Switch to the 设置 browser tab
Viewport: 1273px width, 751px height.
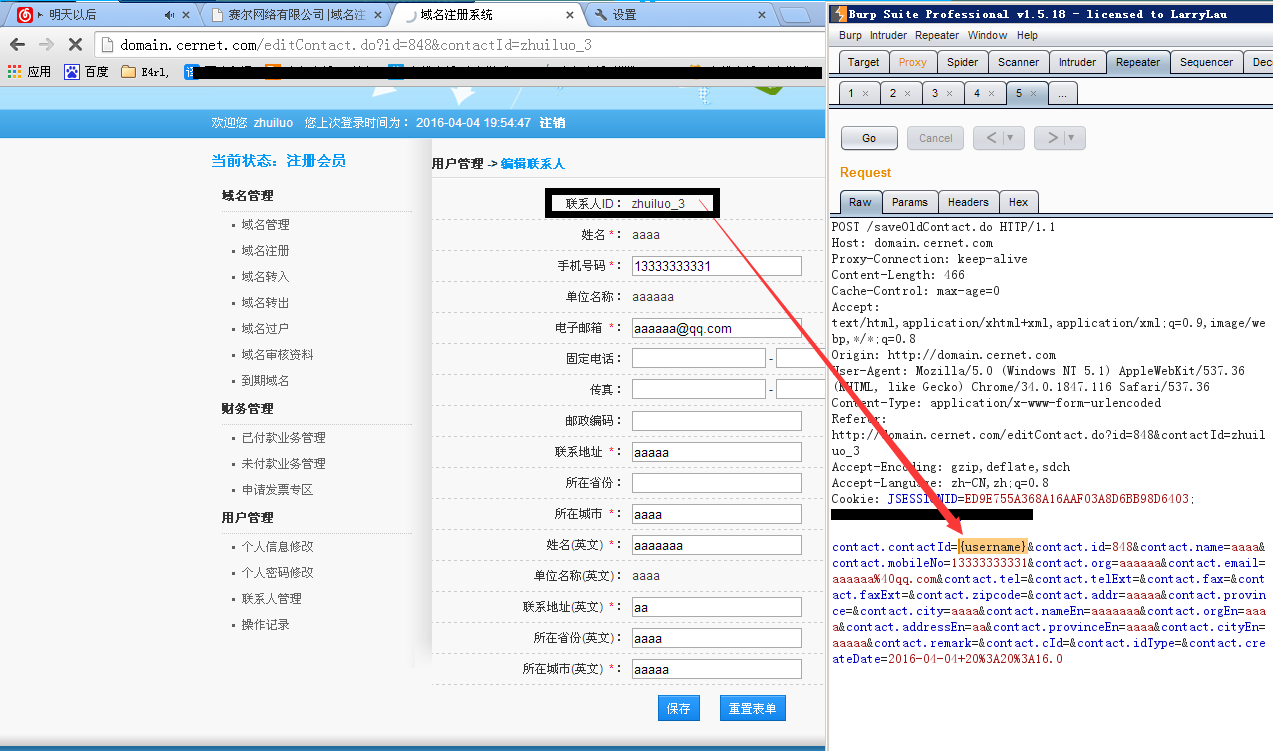676,15
